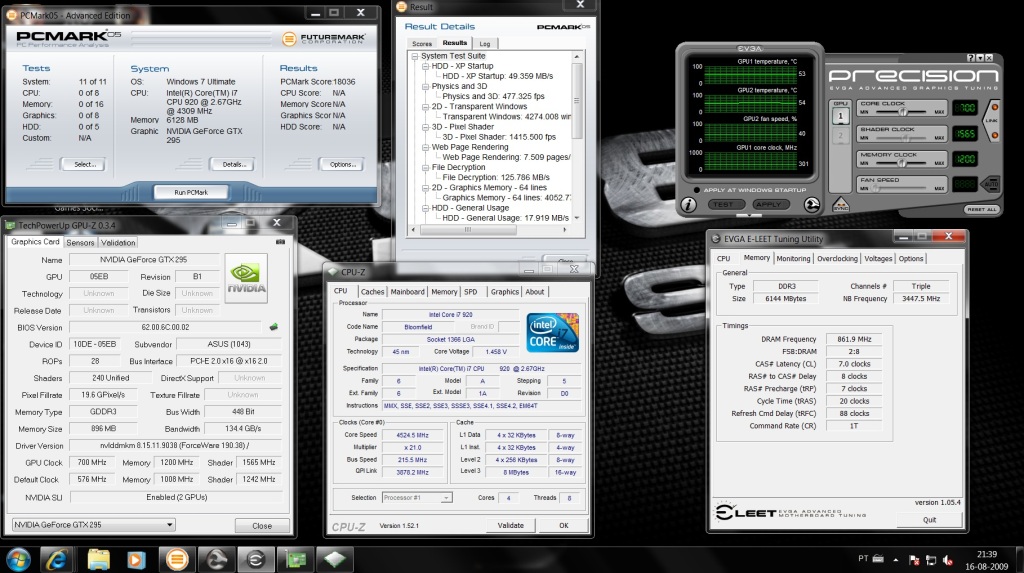
Task: Switch to PCMark05 orange taskbar icon
Action: tap(176, 560)
